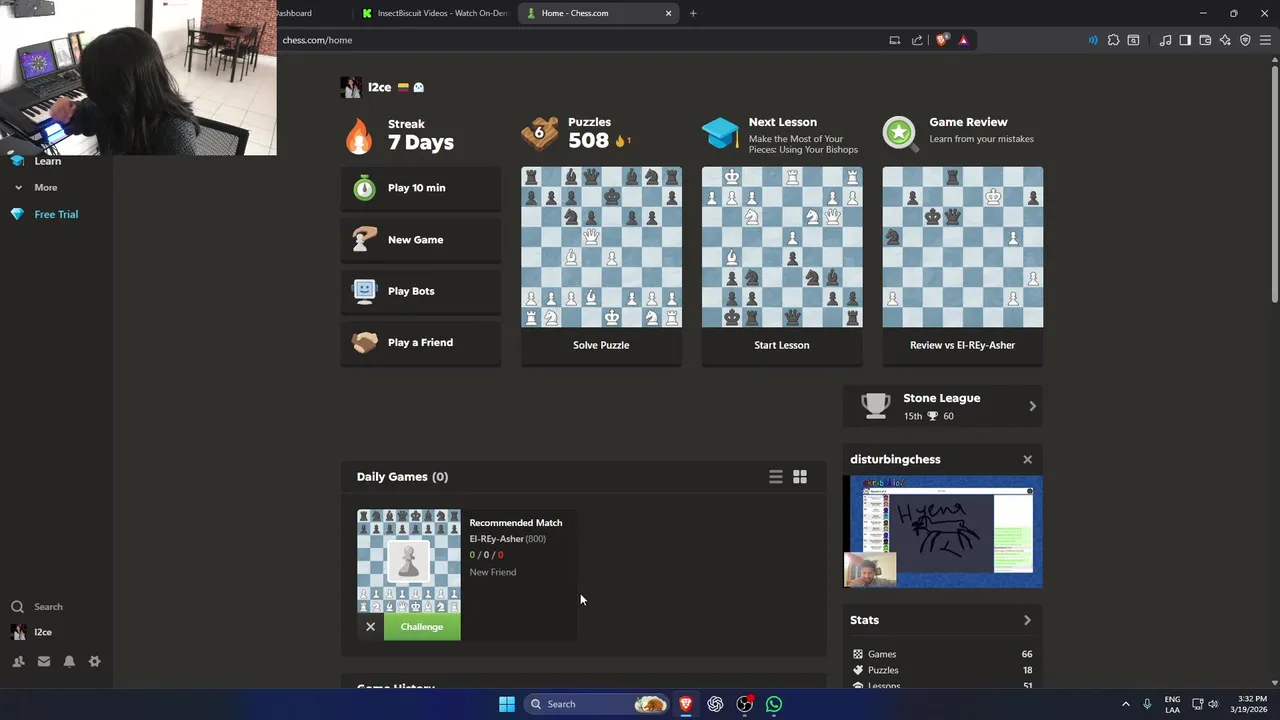Click the Streak flame icon
Viewport: 1280px width, 720px height.
tap(359, 135)
